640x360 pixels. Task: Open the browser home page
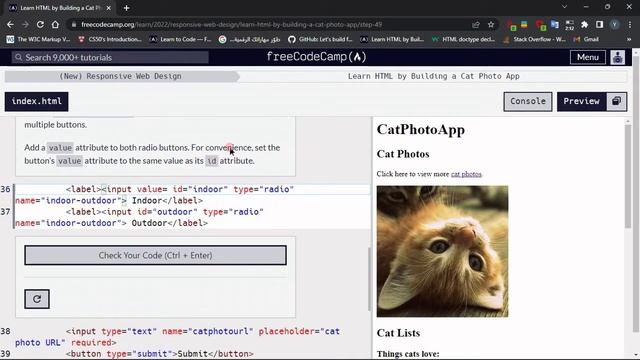click(55, 24)
